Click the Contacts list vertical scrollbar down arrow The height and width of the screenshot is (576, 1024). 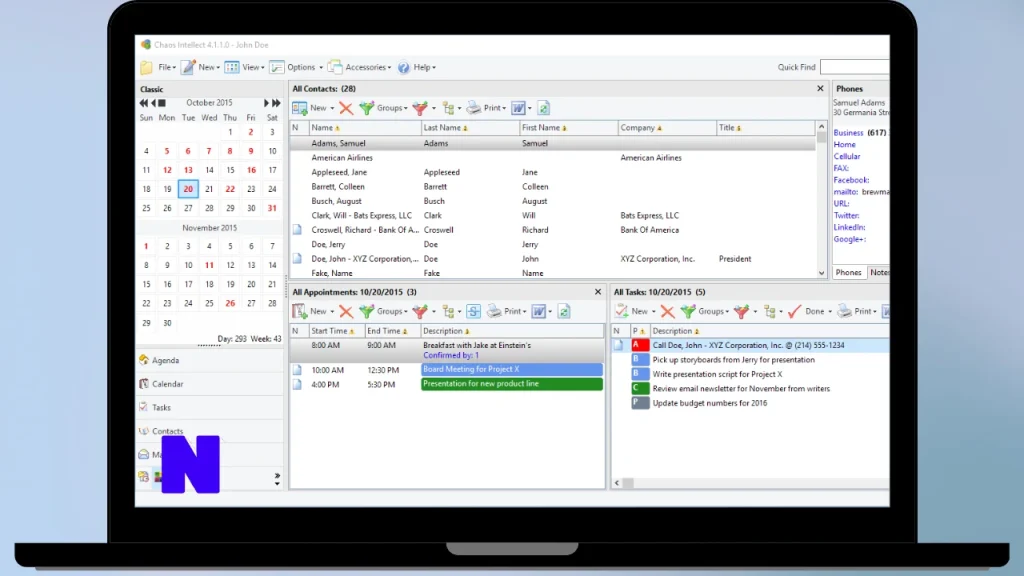click(x=822, y=273)
